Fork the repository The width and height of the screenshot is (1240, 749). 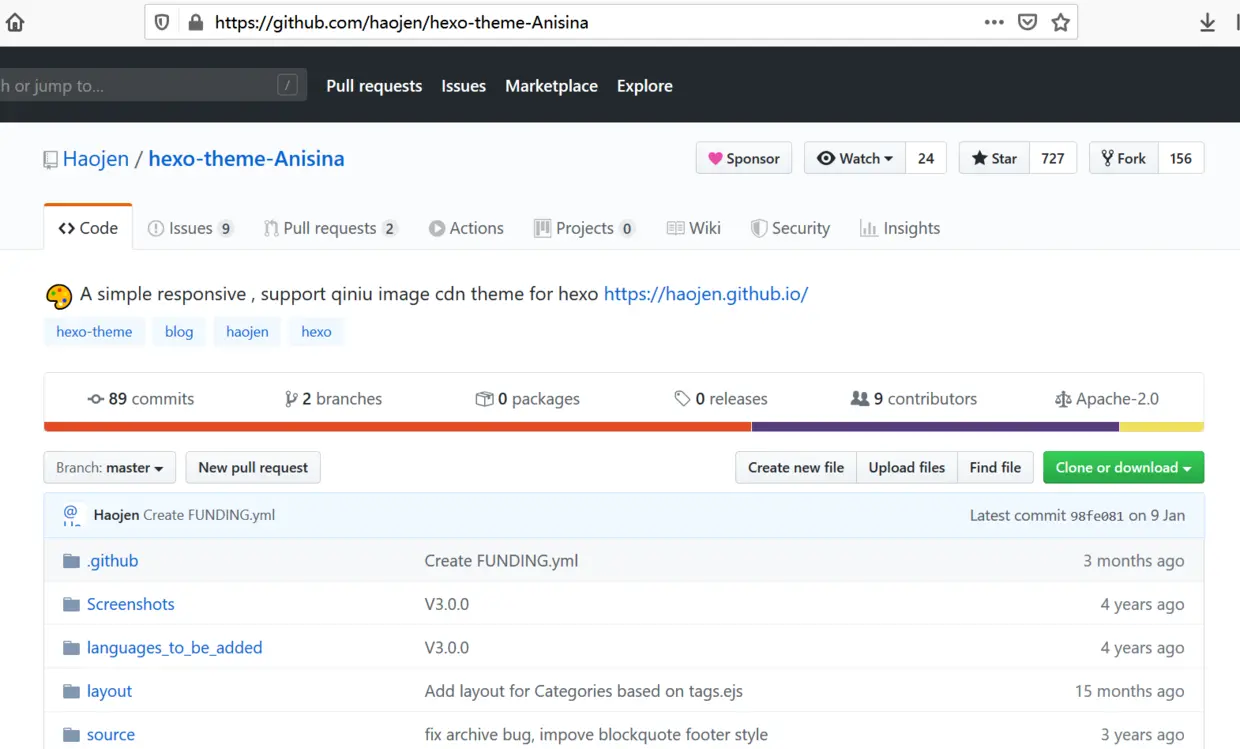click(1124, 158)
